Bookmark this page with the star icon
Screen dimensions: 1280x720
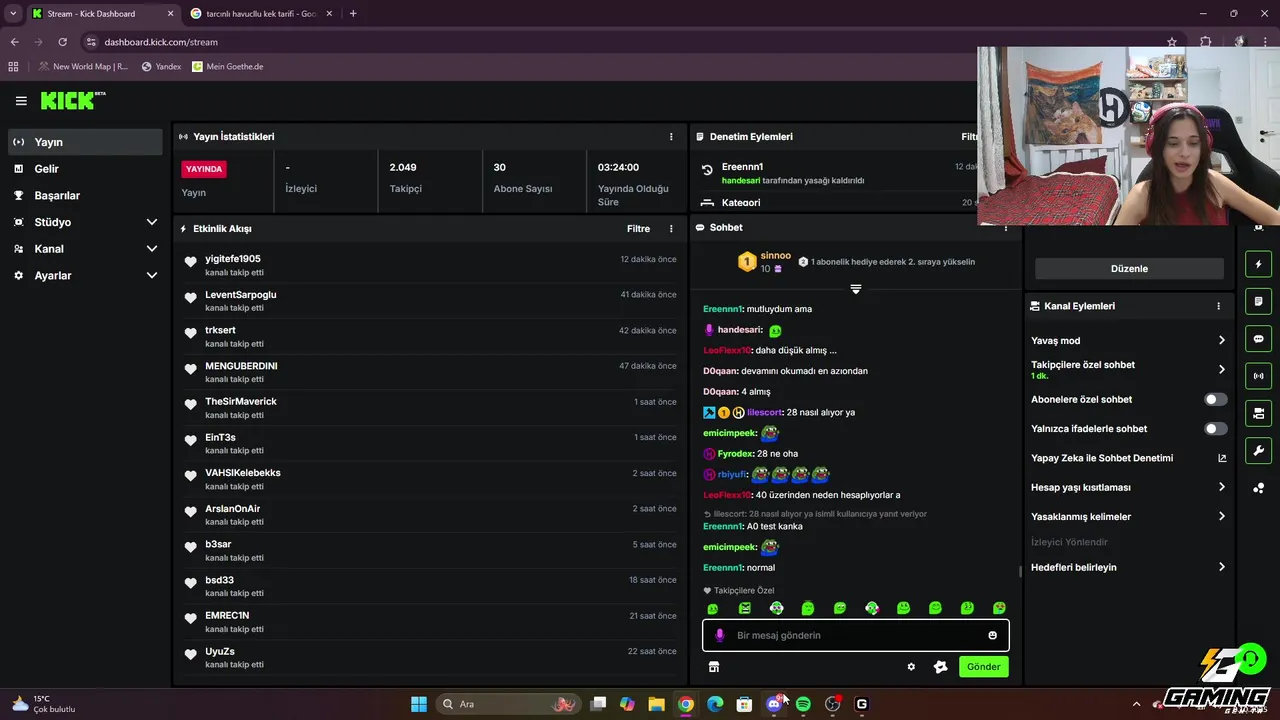(1172, 42)
